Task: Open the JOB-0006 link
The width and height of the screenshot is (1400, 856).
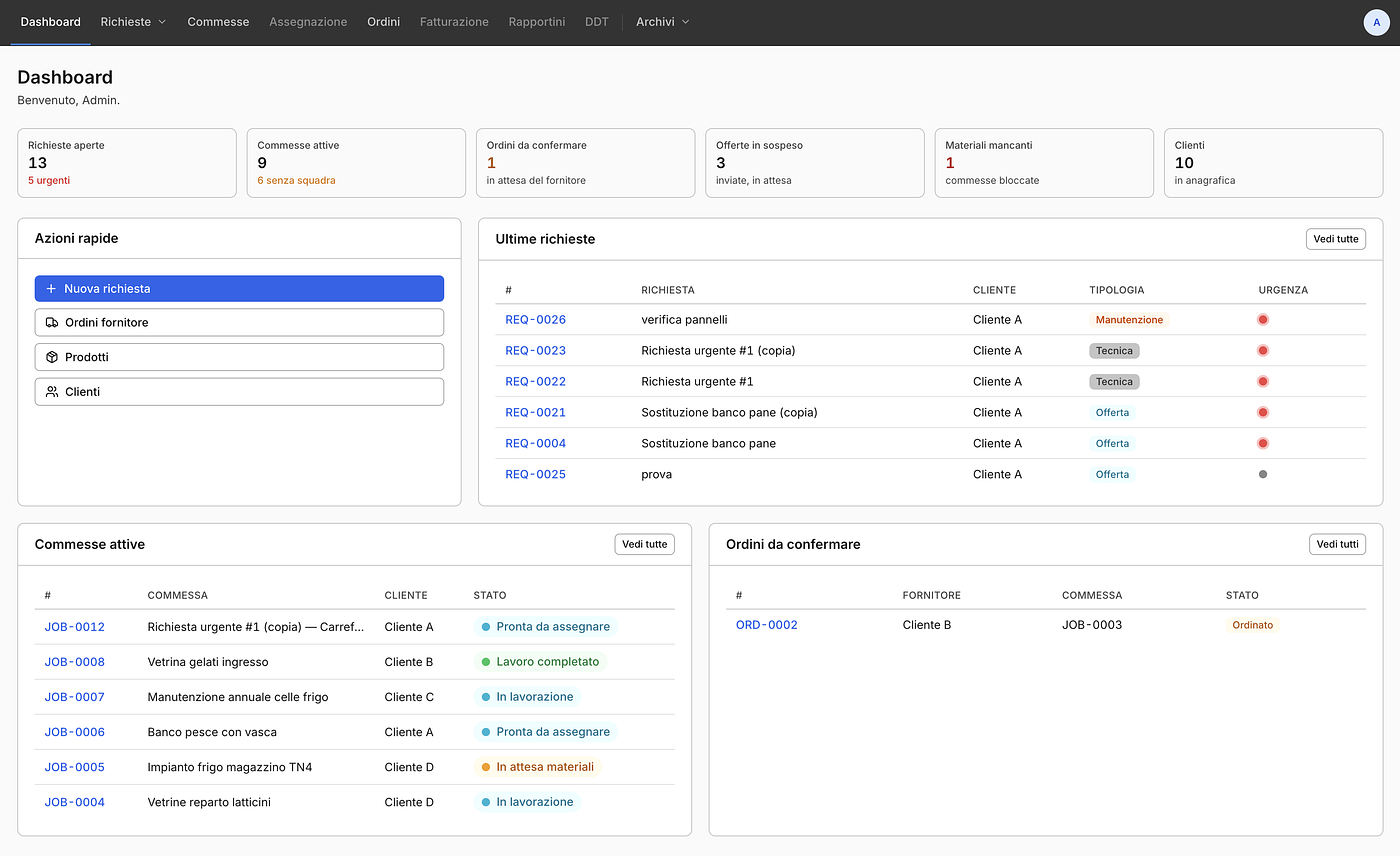Action: click(x=75, y=732)
